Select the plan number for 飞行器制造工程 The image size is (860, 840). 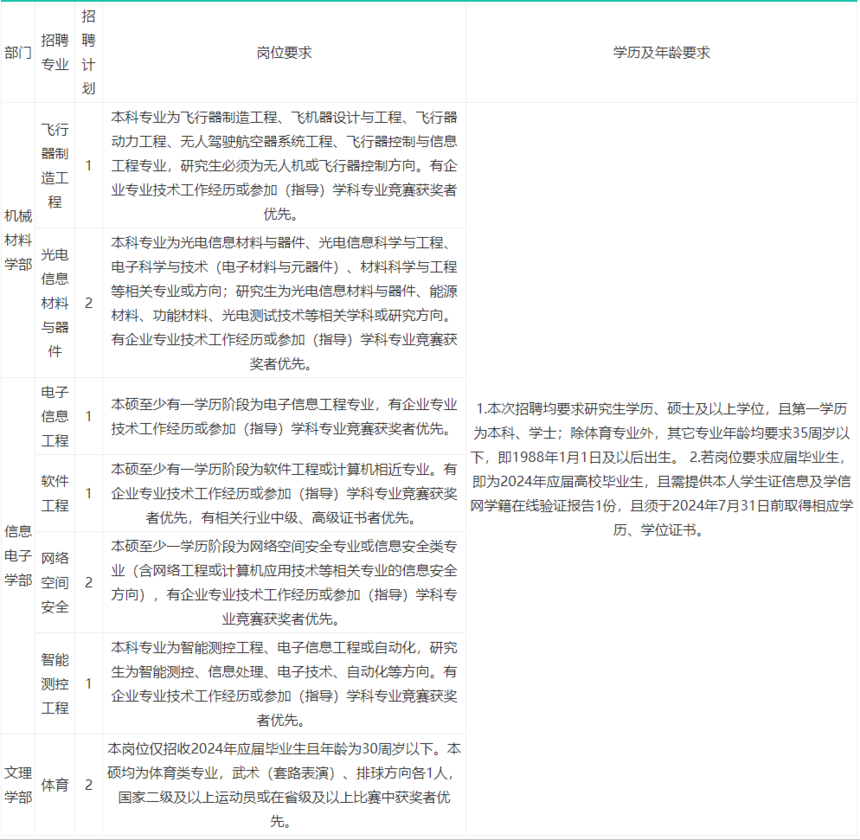point(88,166)
